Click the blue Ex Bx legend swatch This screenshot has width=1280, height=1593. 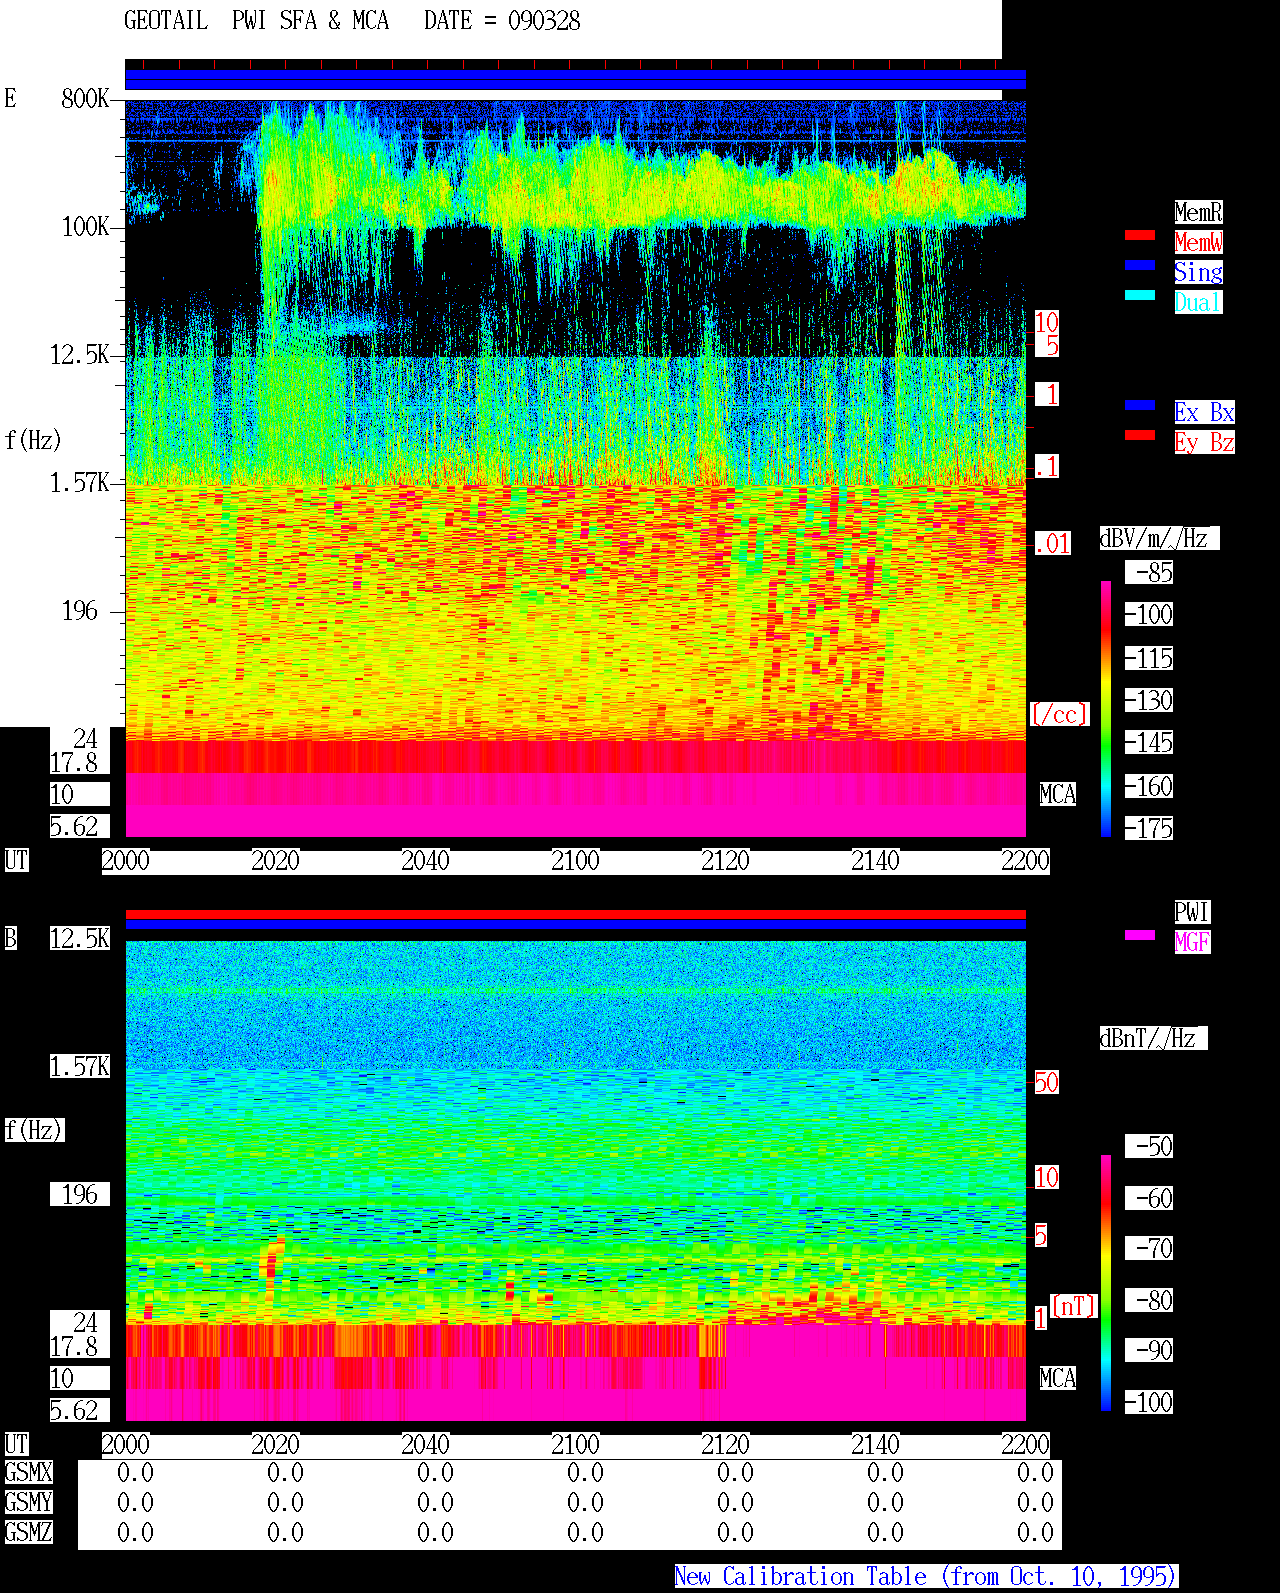pyautogui.click(x=1140, y=405)
